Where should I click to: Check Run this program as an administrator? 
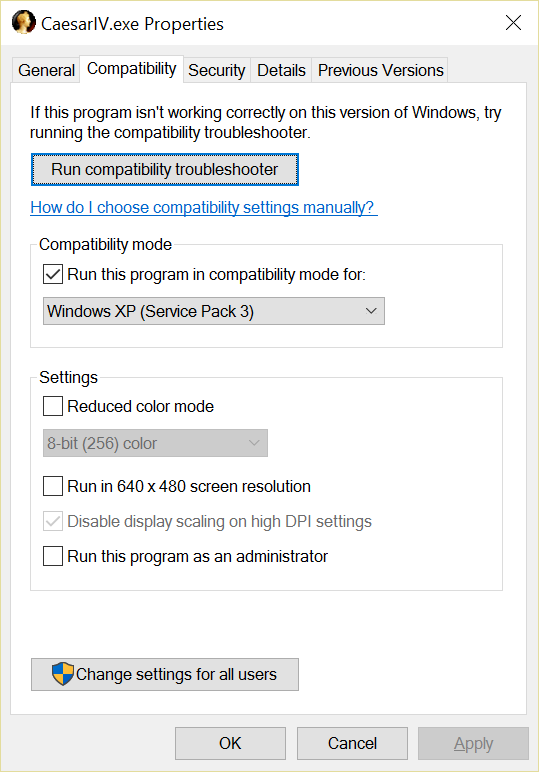(x=53, y=556)
